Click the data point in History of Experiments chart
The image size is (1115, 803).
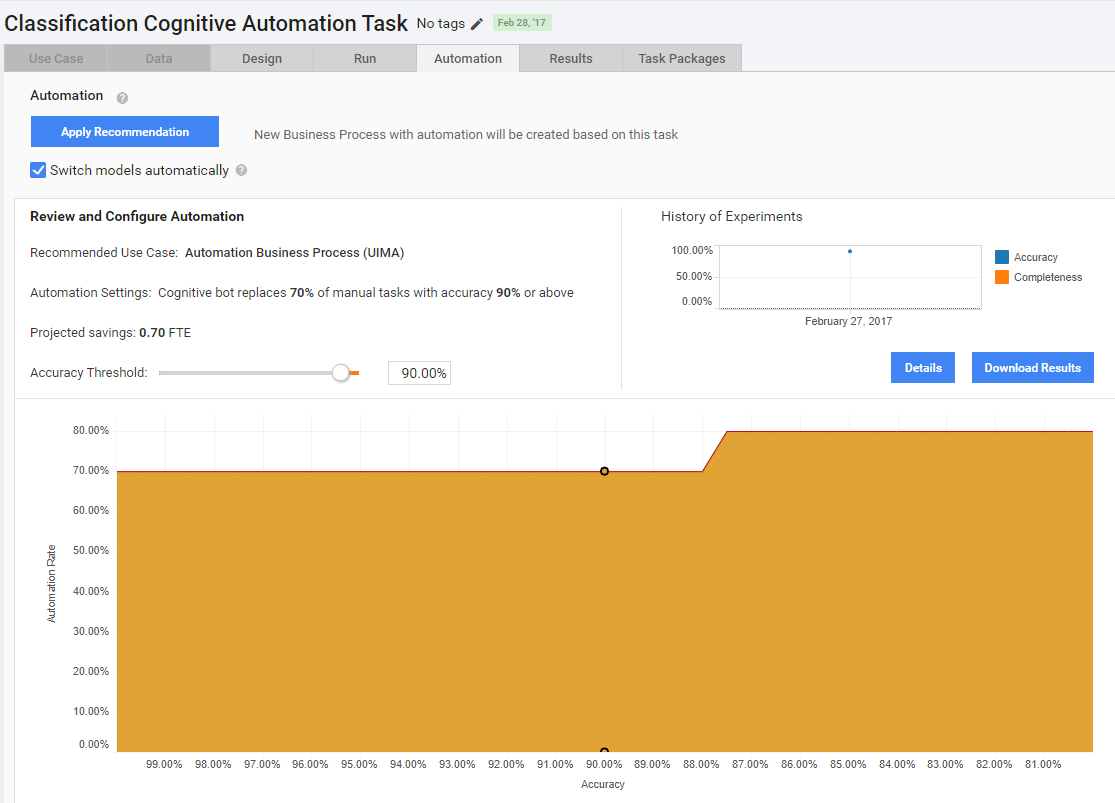click(x=850, y=251)
